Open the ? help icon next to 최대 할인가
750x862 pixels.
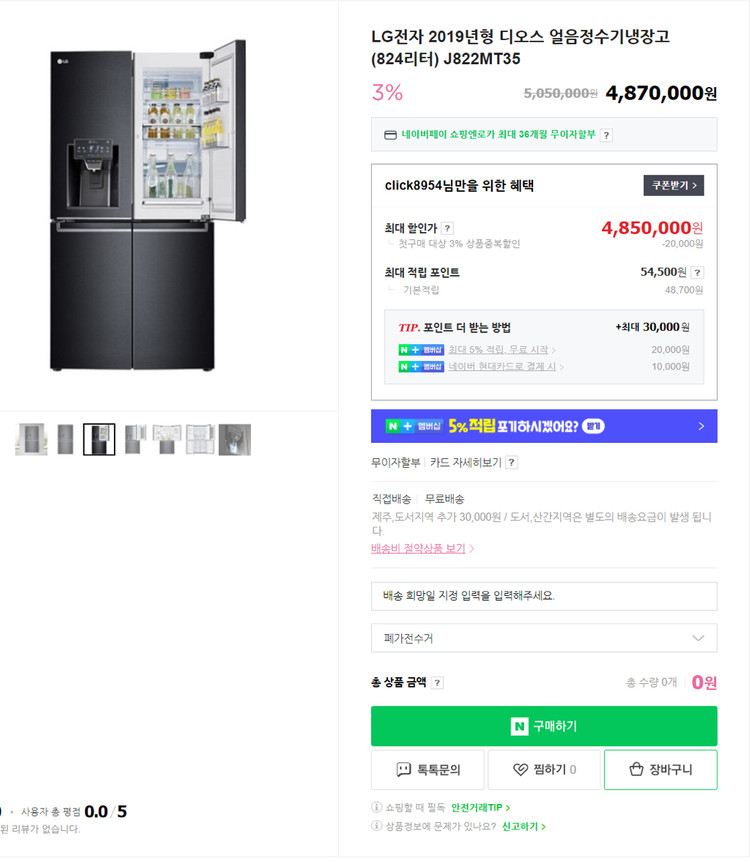point(447,228)
